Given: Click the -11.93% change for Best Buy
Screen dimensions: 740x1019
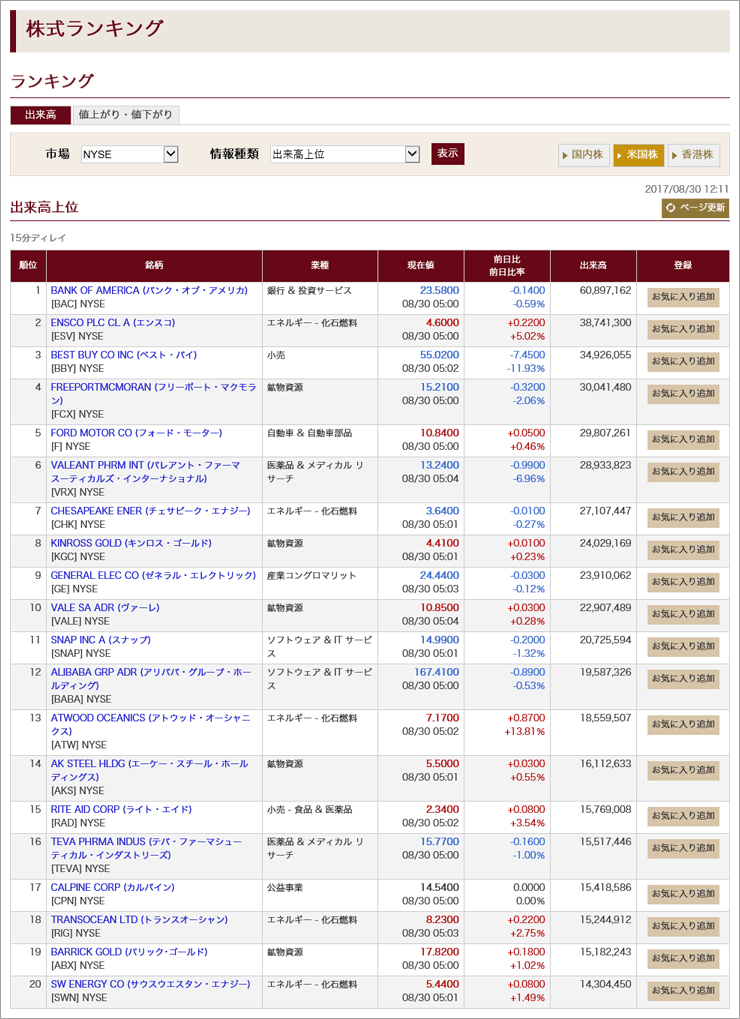Looking at the screenshot, I should tap(526, 368).
